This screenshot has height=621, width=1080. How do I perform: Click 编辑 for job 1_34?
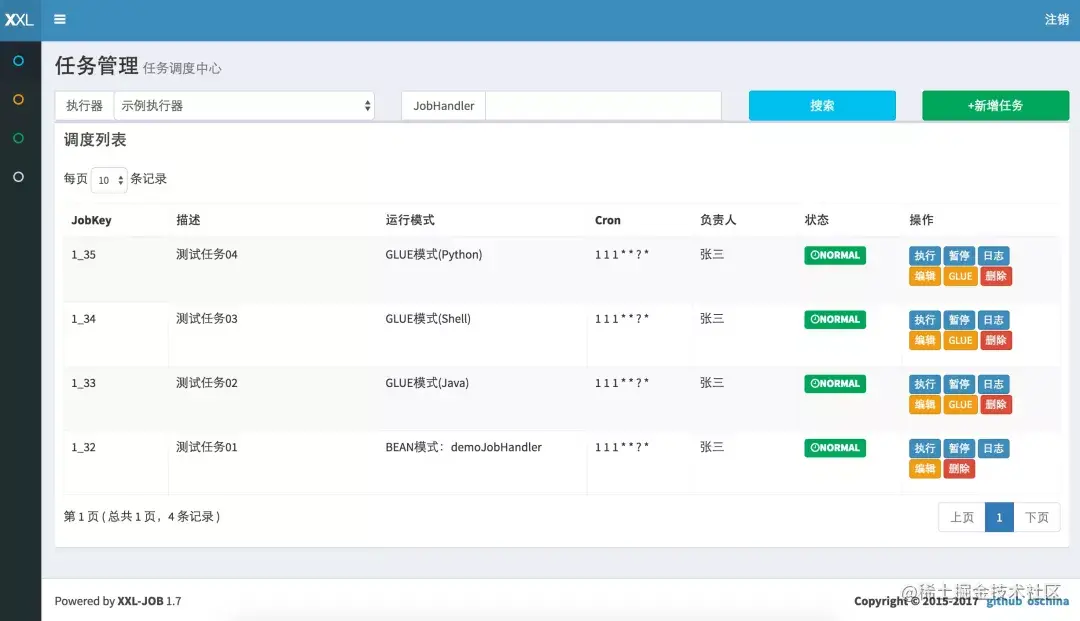point(924,340)
